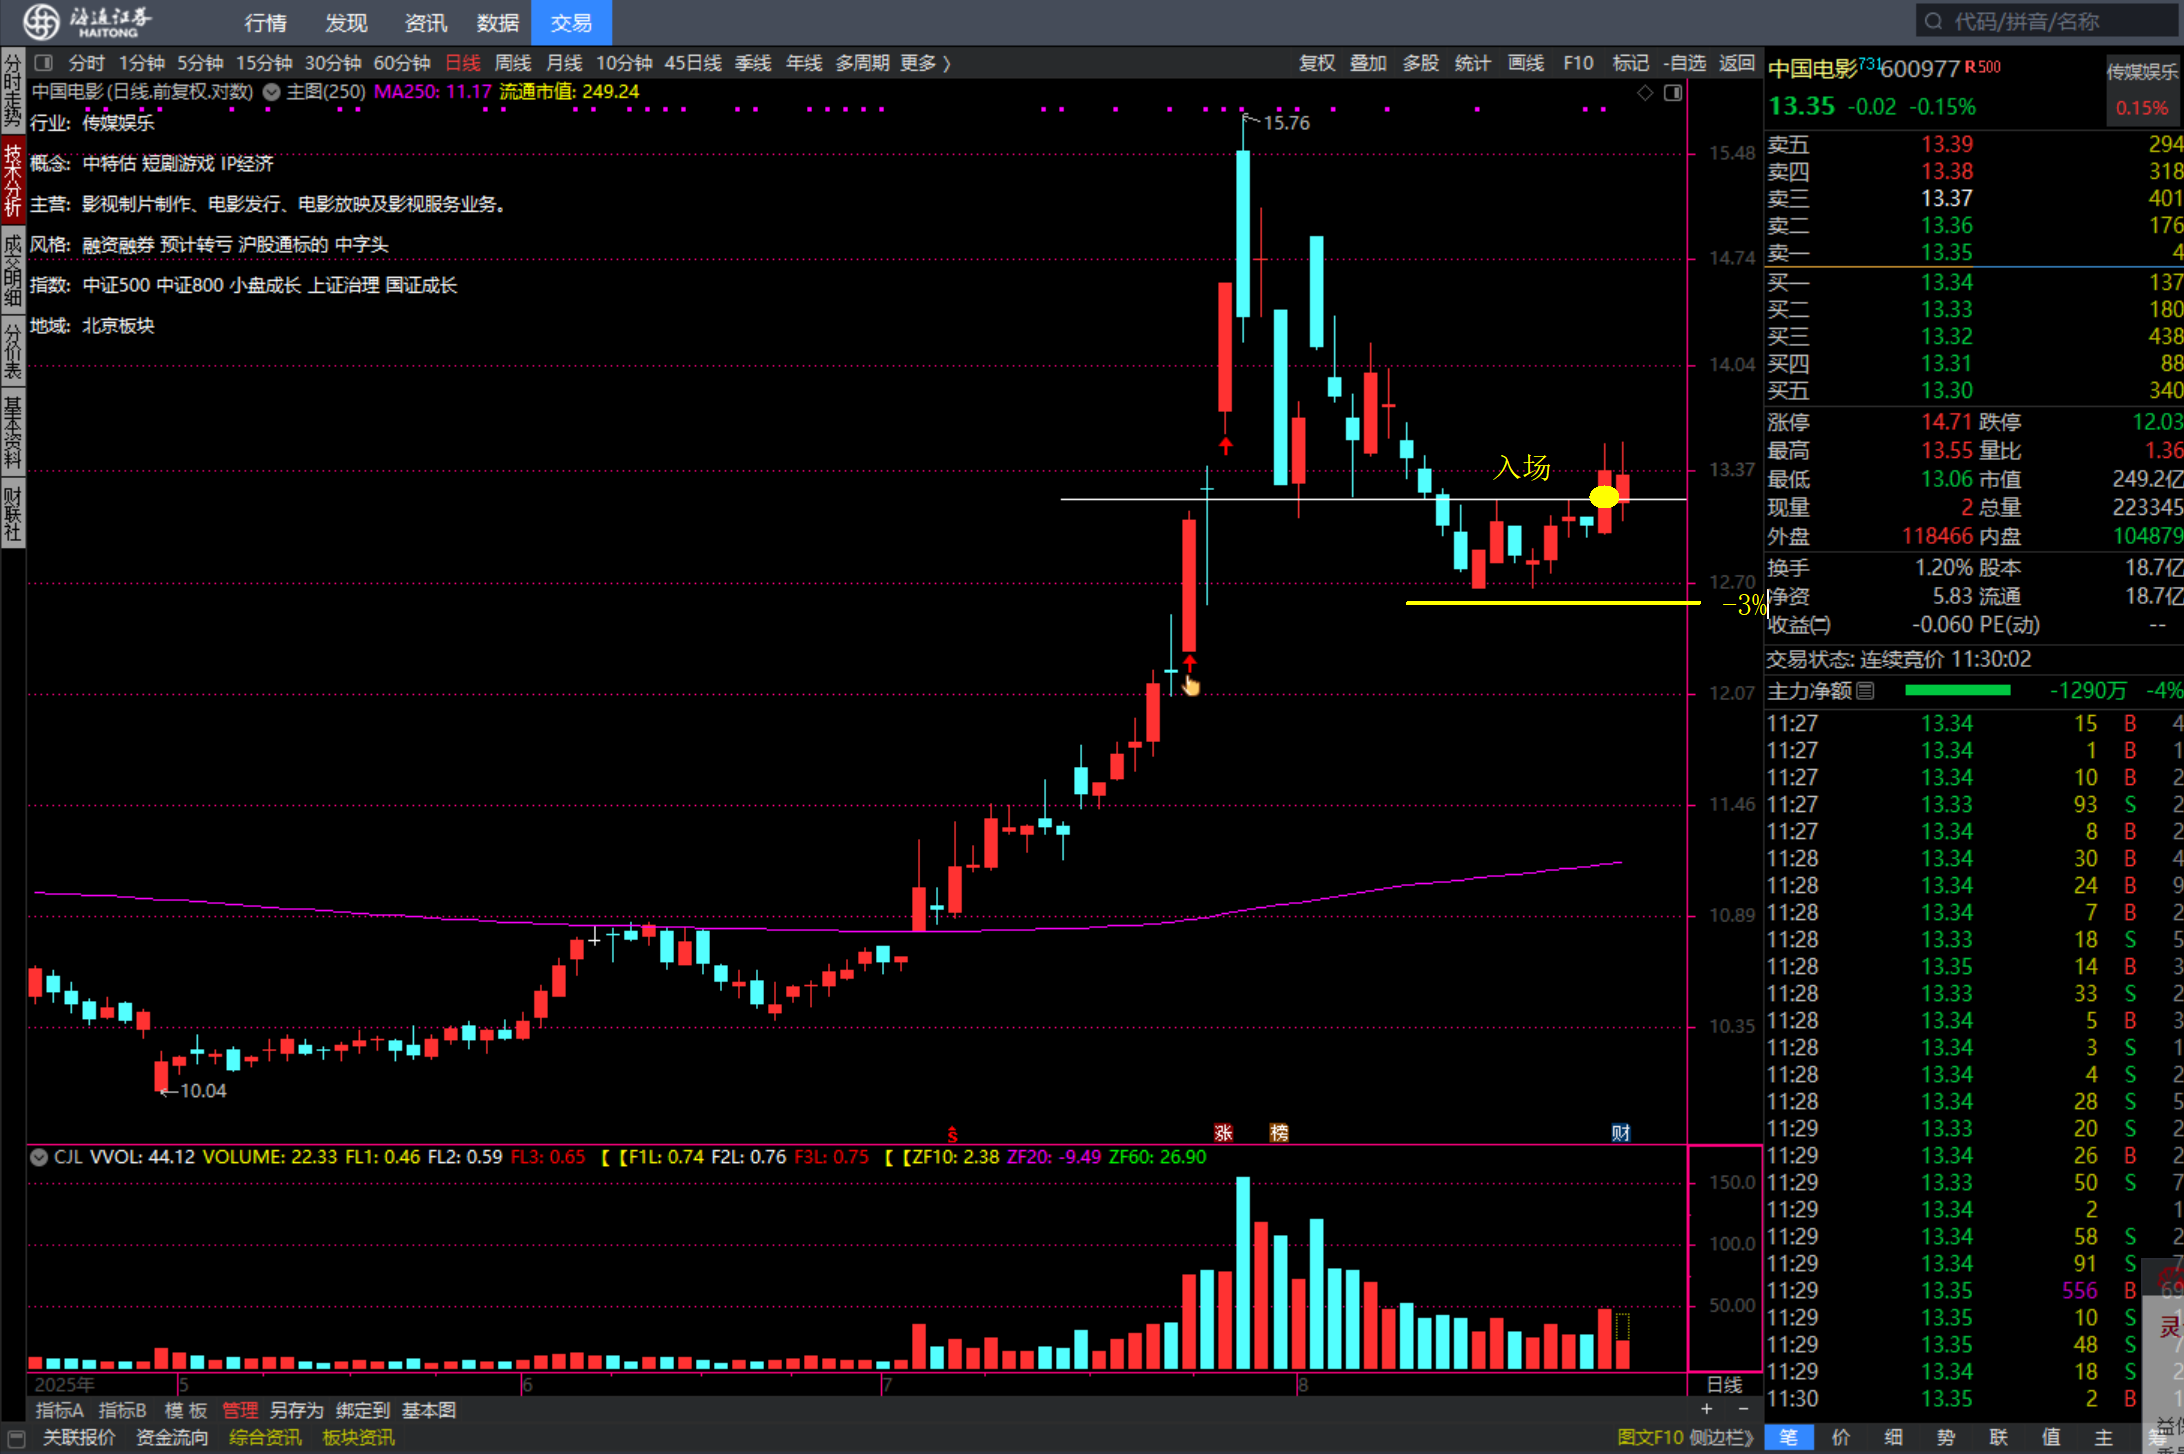2184x1454 pixels.
Task: Click the round arrow icon beside CJL
Action: click(x=39, y=1157)
